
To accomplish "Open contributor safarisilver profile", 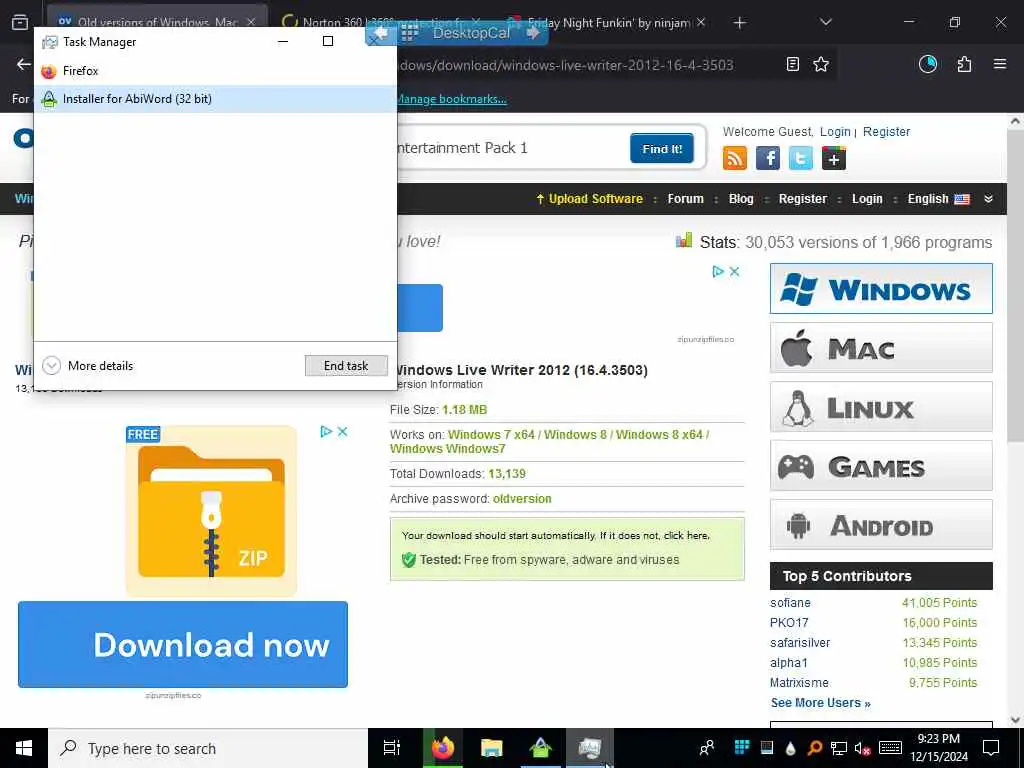I will point(800,643).
